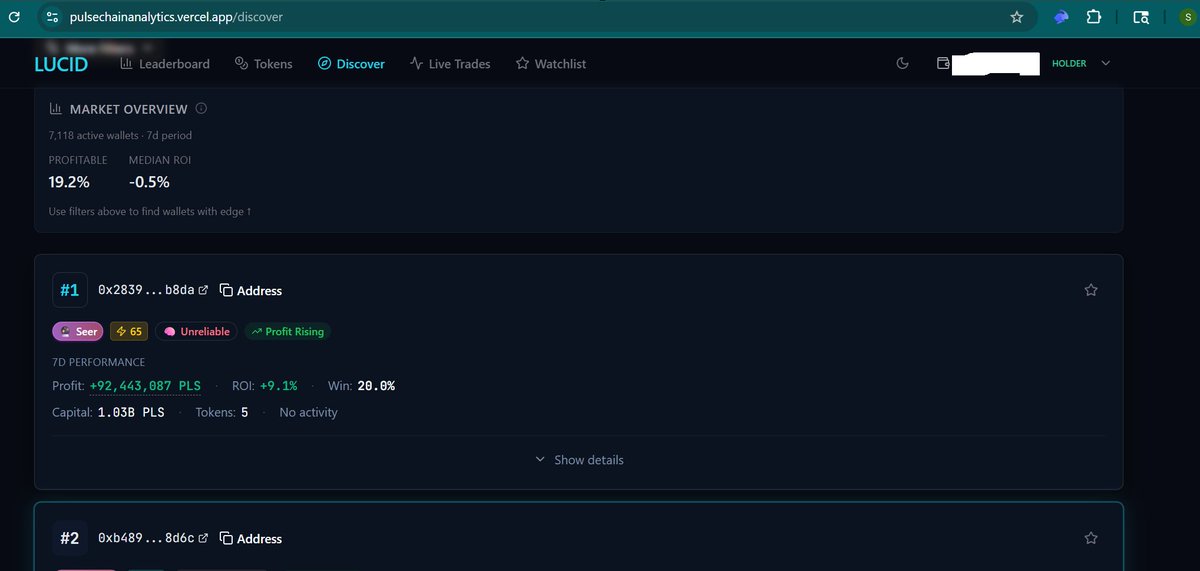
Task: Expand Show details for wallet #1
Action: pyautogui.click(x=580, y=460)
